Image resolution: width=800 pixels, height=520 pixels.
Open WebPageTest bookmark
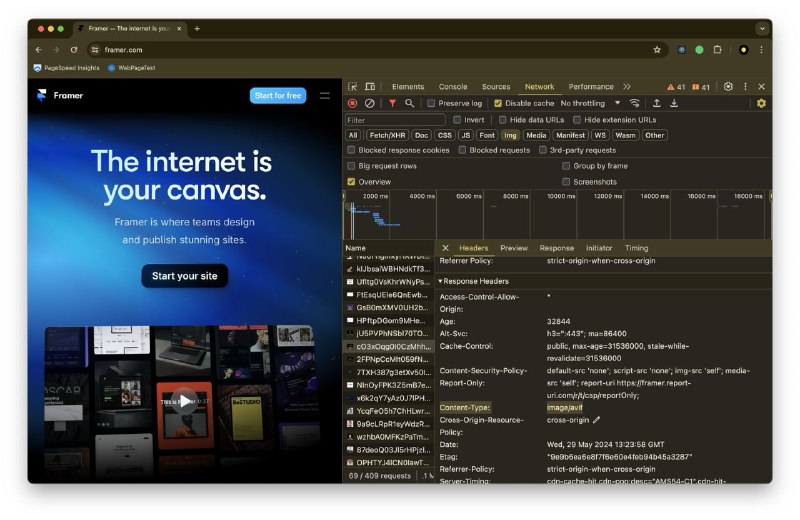coord(131,68)
